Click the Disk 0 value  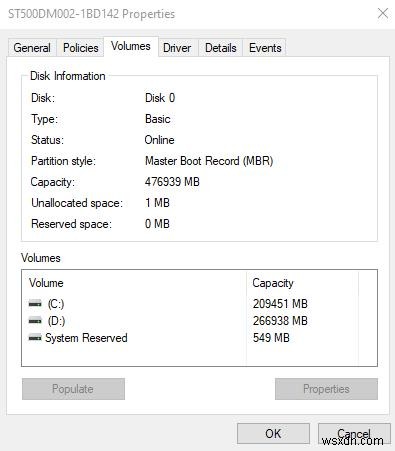tap(160, 98)
